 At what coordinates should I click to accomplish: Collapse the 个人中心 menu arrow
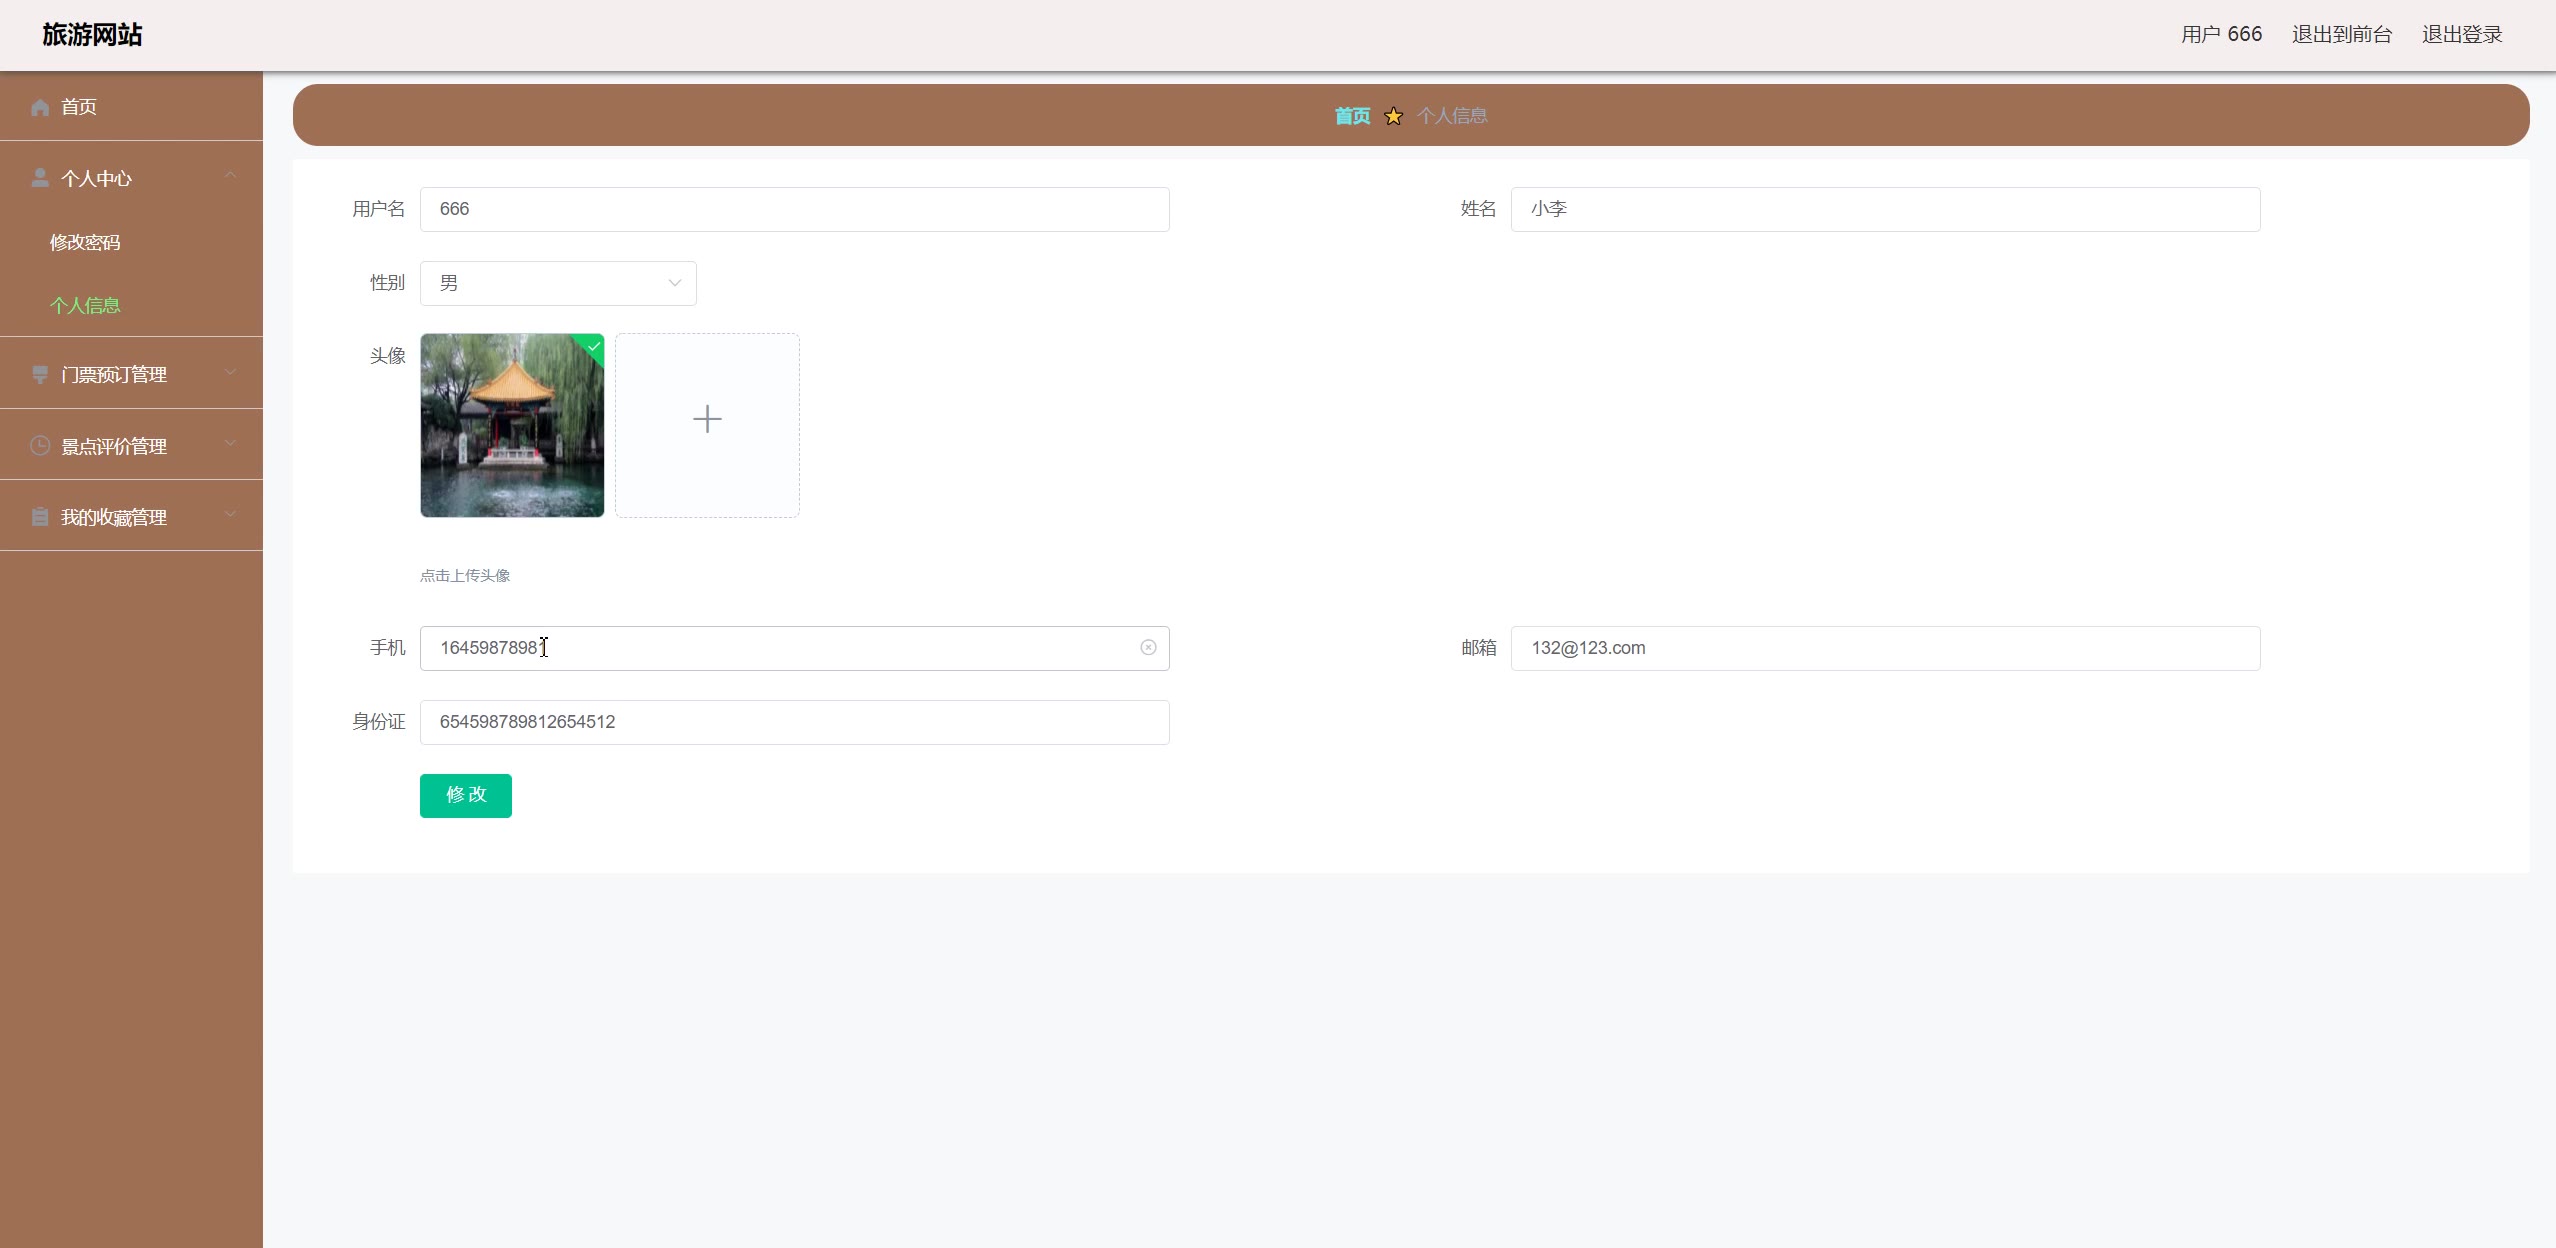click(x=231, y=176)
